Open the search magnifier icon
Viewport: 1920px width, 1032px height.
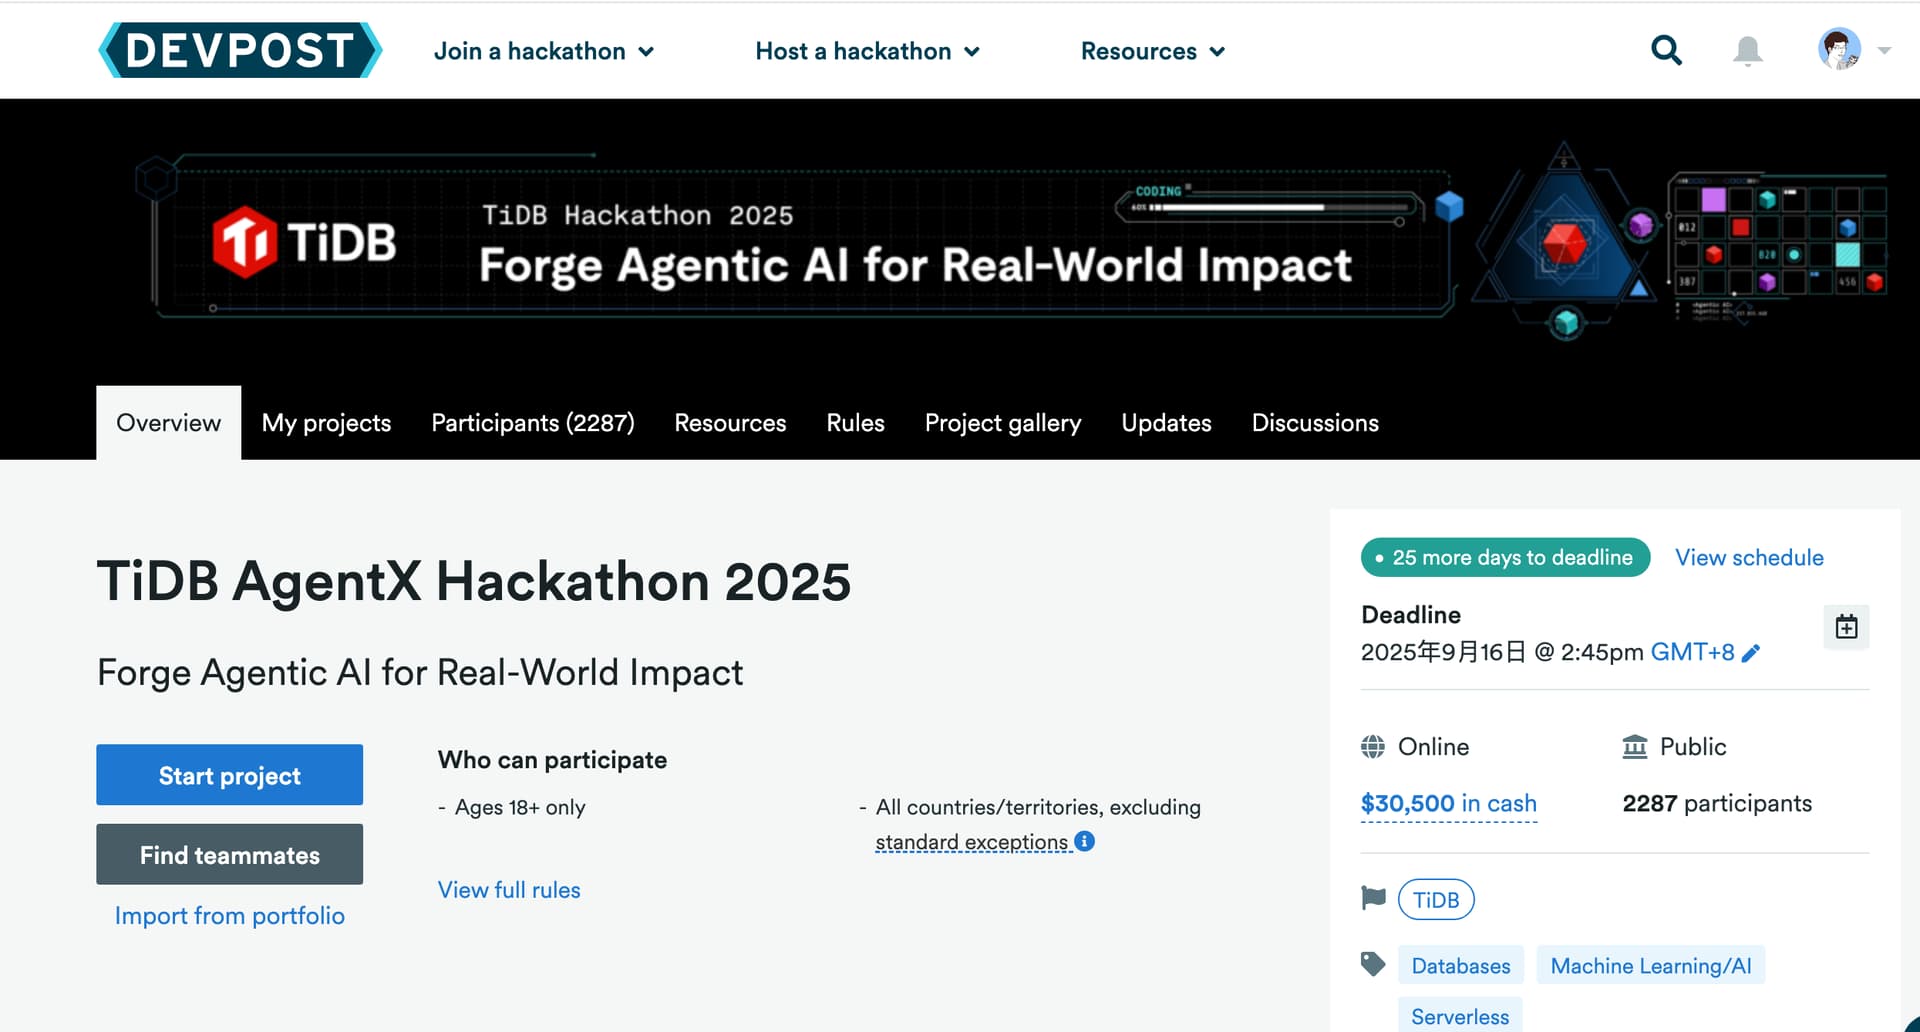[x=1666, y=50]
